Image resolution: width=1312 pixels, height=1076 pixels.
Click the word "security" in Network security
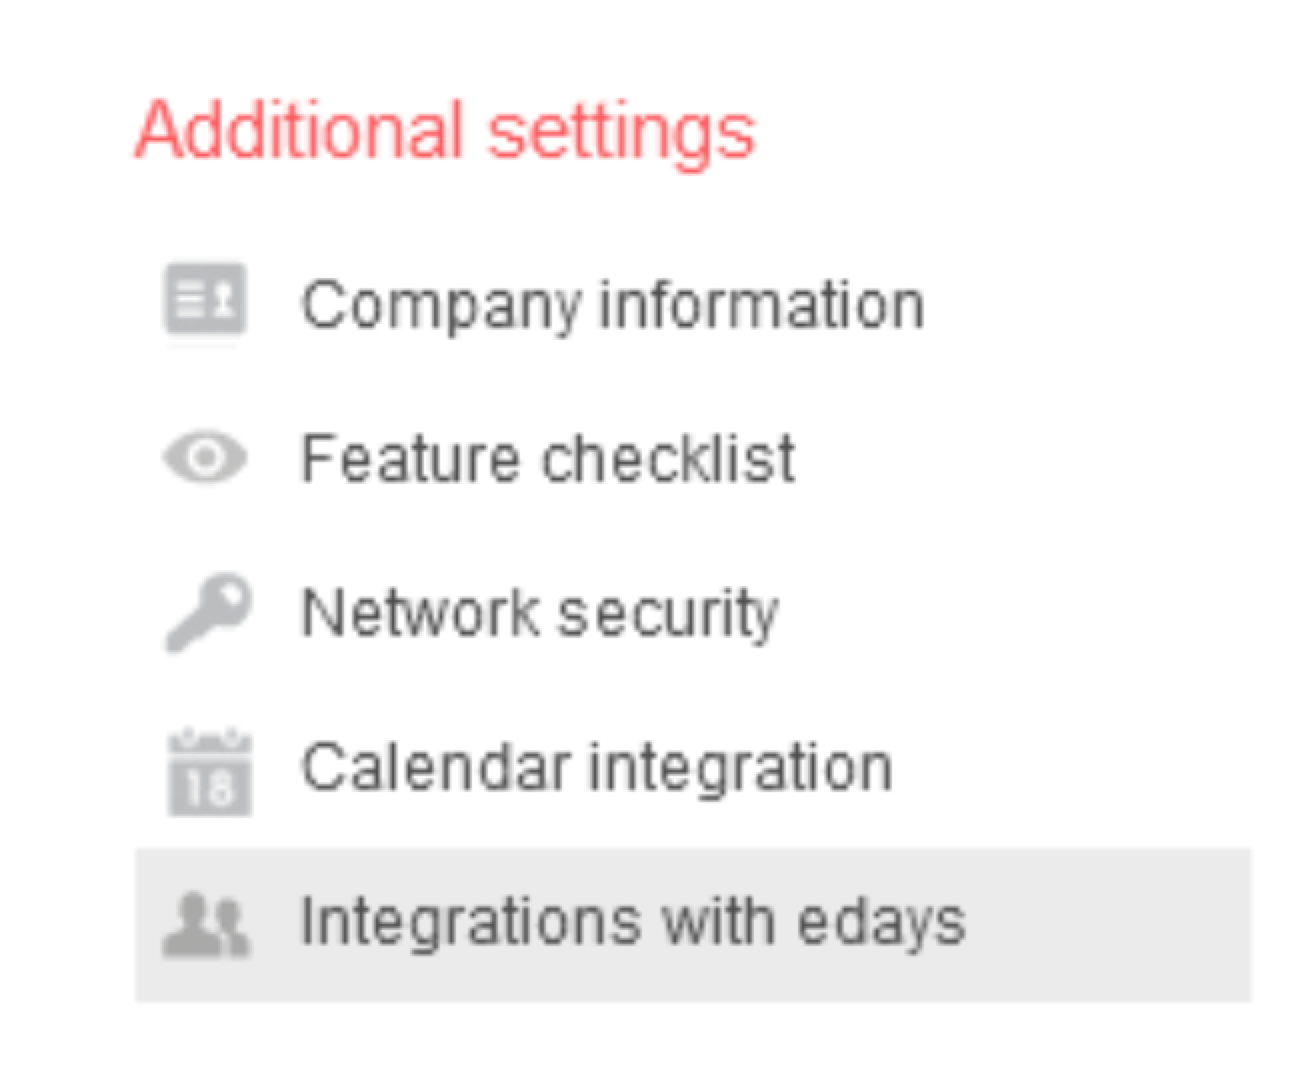(667, 612)
